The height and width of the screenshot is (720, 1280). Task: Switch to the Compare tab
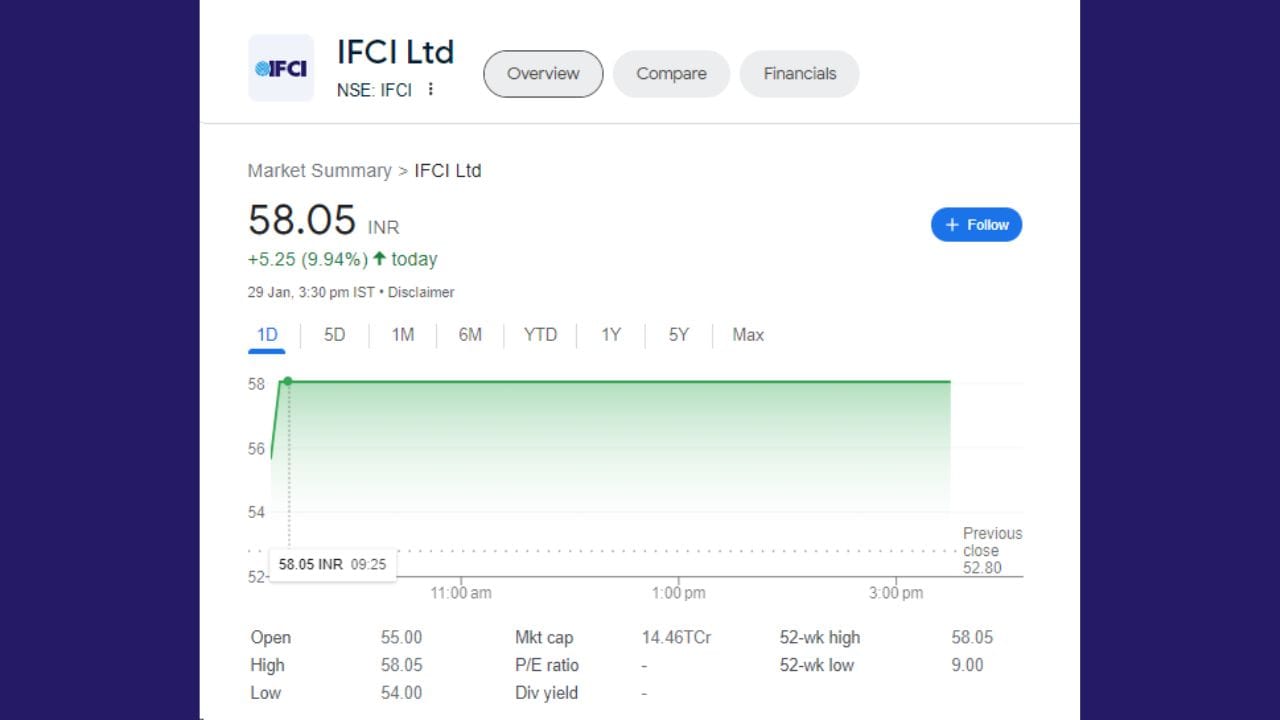pyautogui.click(x=671, y=73)
